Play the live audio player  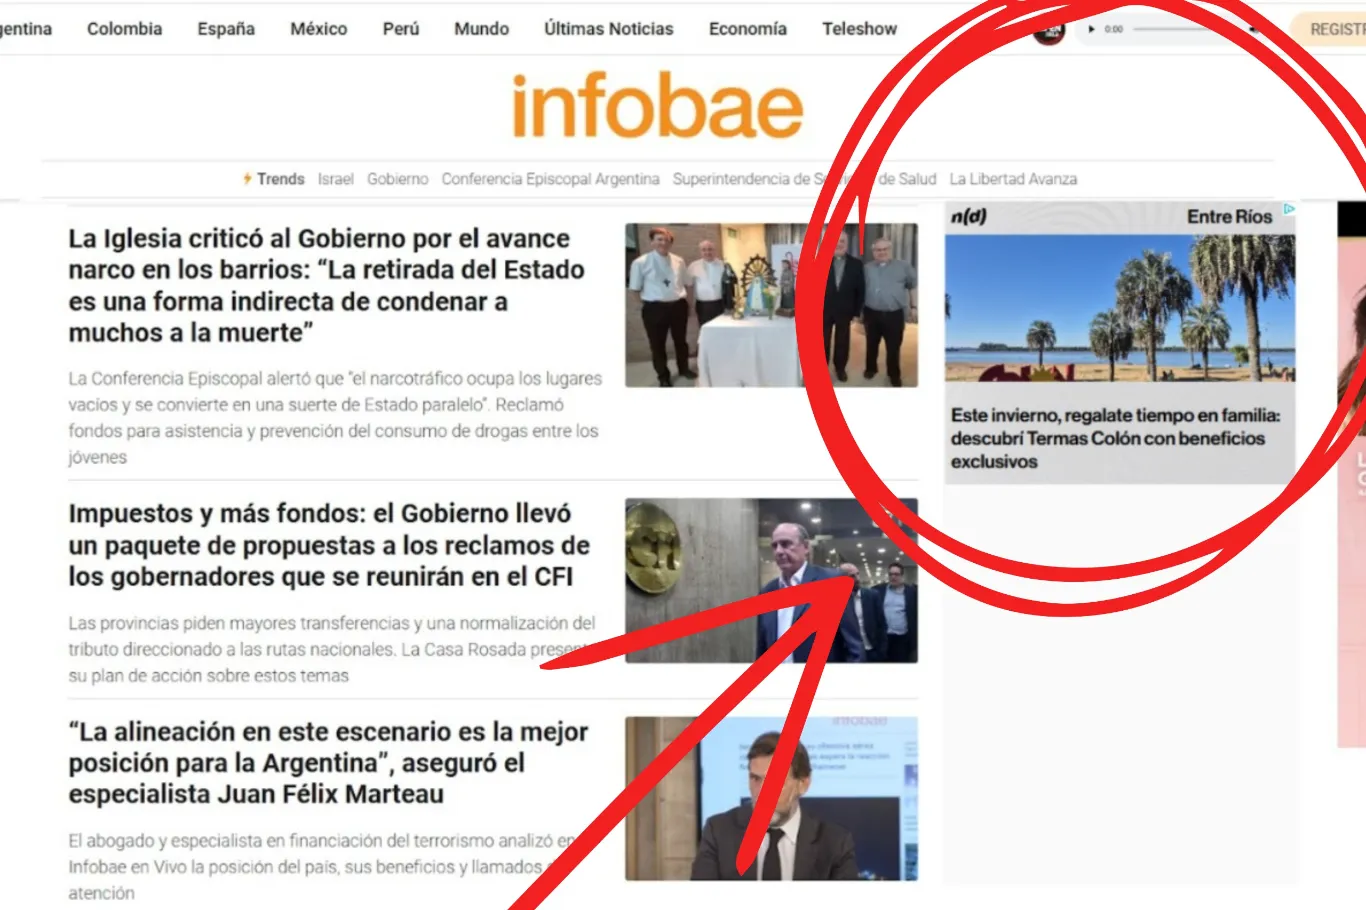[x=1091, y=29]
